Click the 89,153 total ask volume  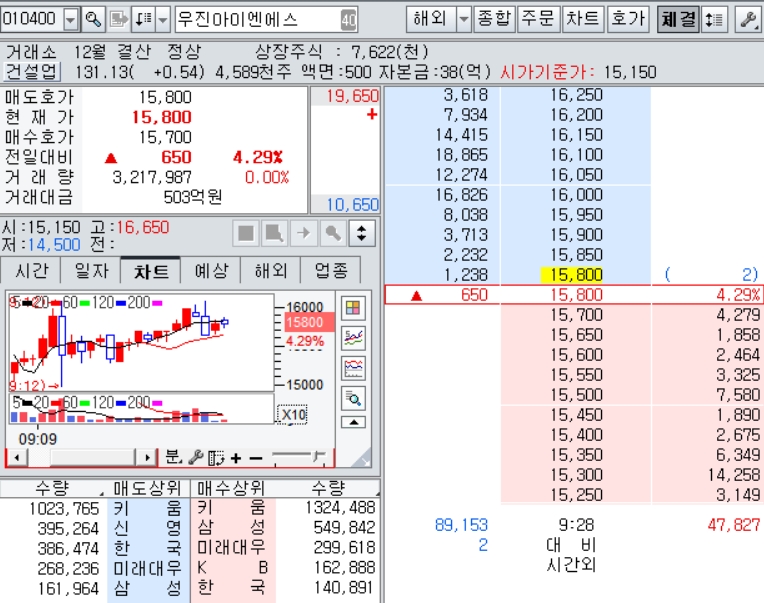[461, 525]
